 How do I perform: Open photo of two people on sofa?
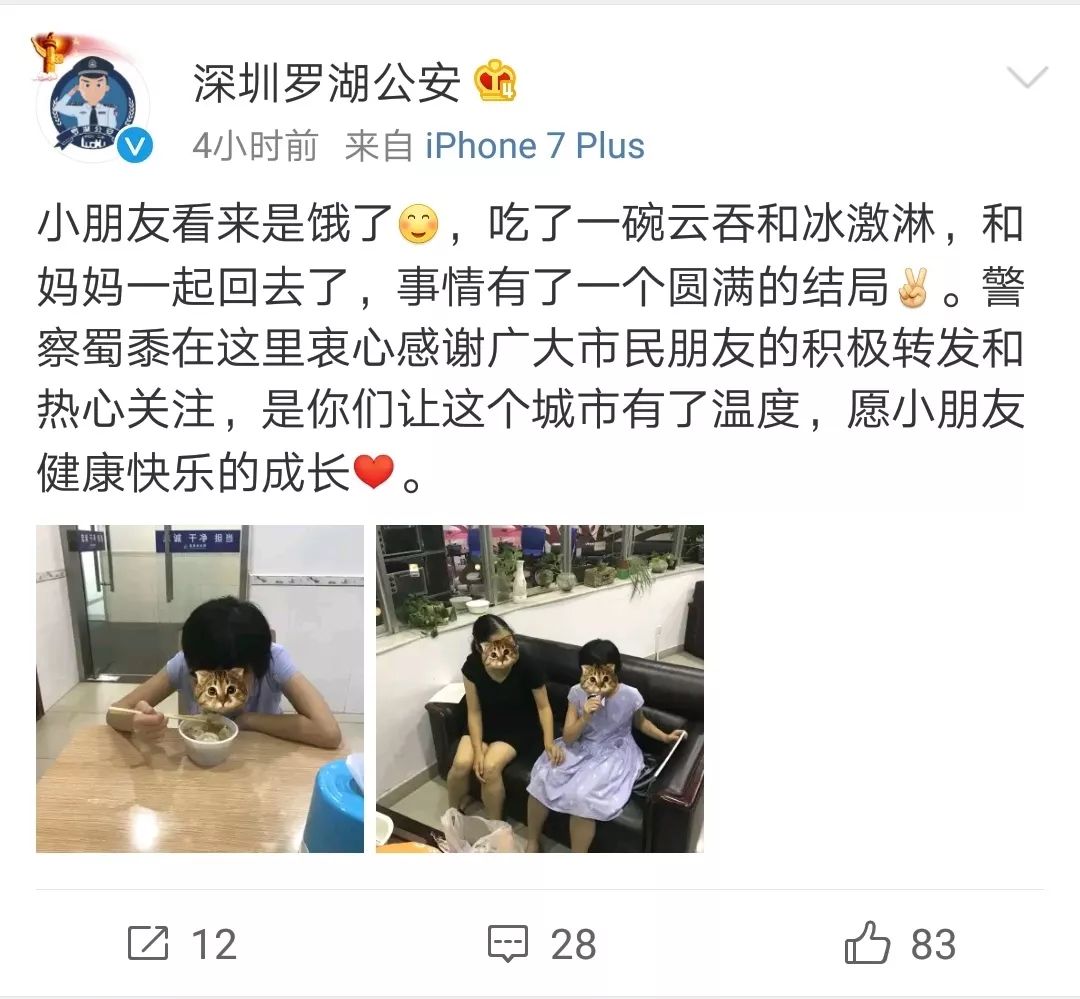pyautogui.click(x=540, y=689)
